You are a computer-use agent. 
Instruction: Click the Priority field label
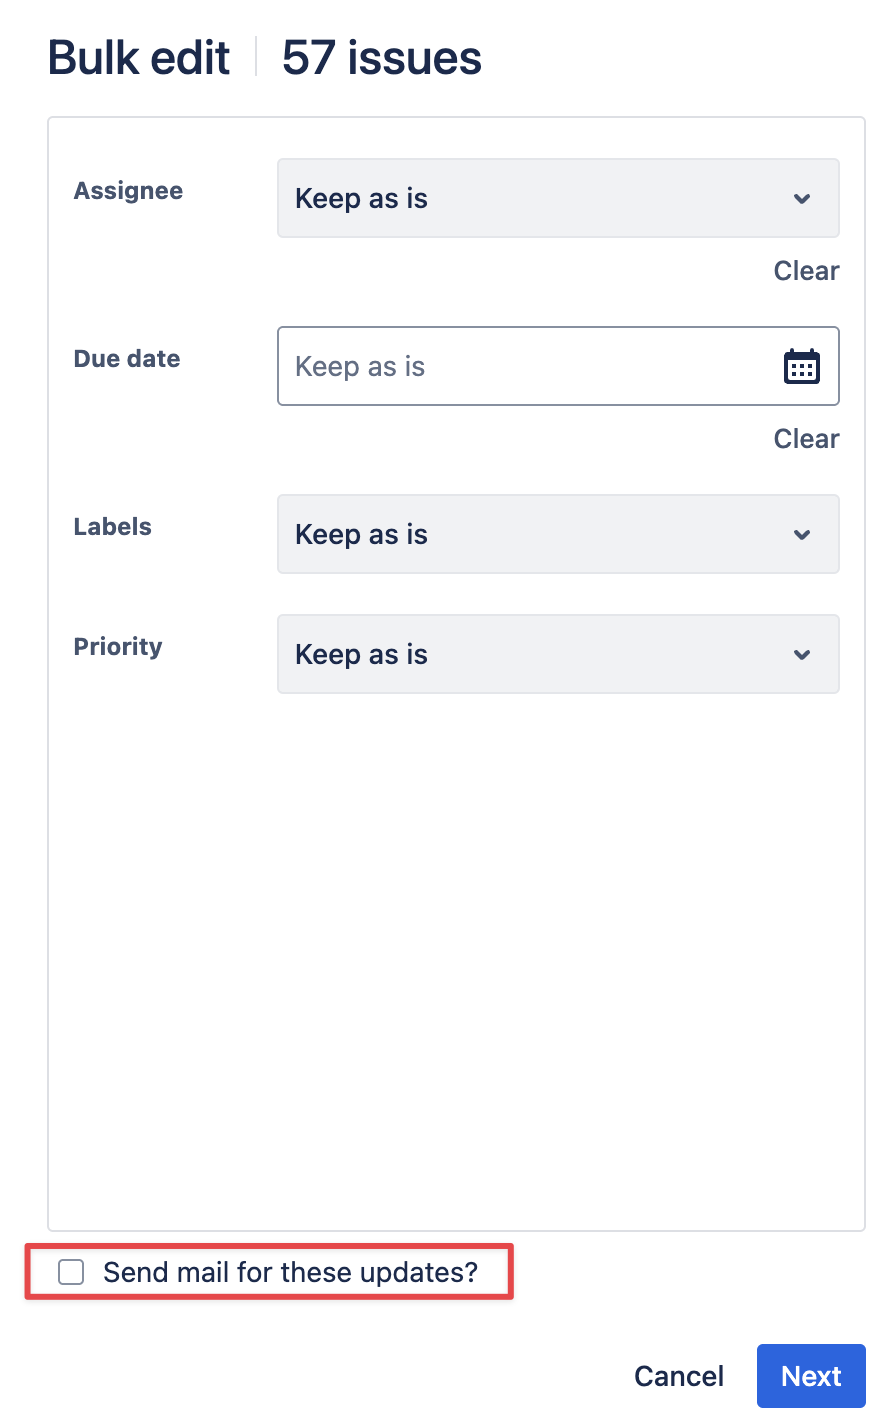click(118, 647)
